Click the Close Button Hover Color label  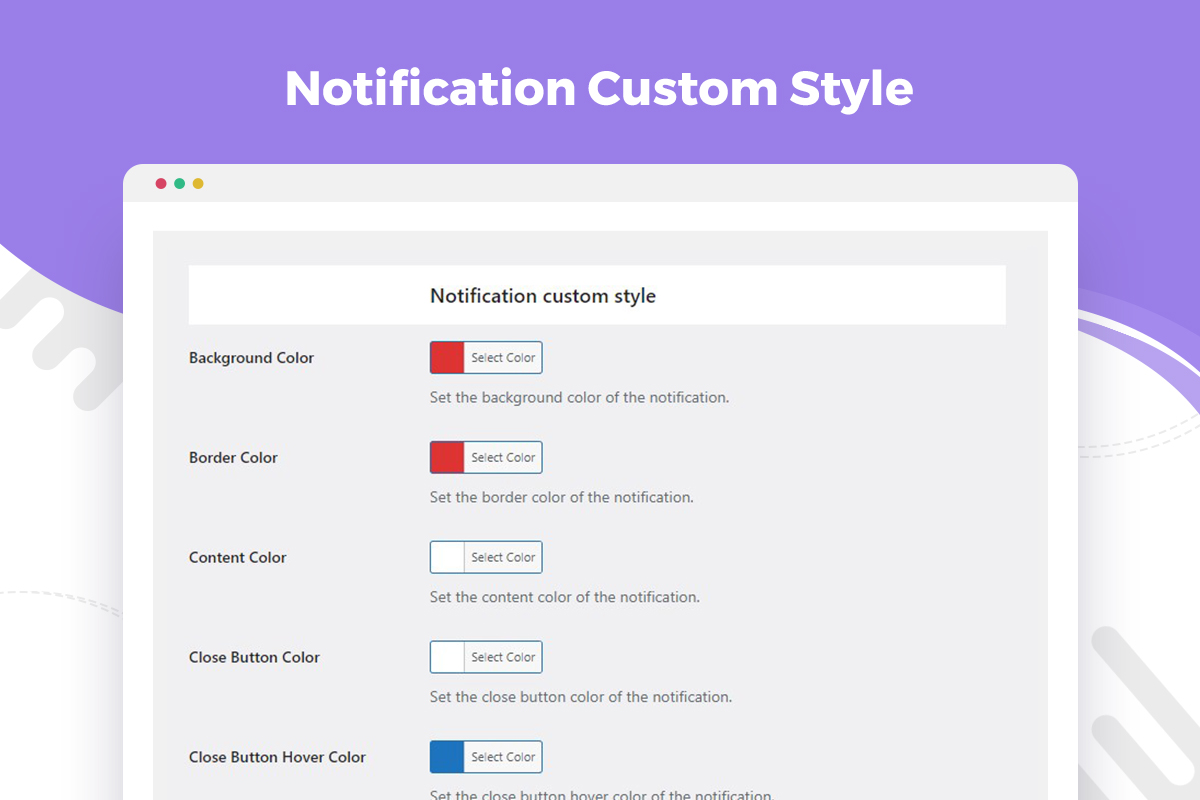(277, 757)
